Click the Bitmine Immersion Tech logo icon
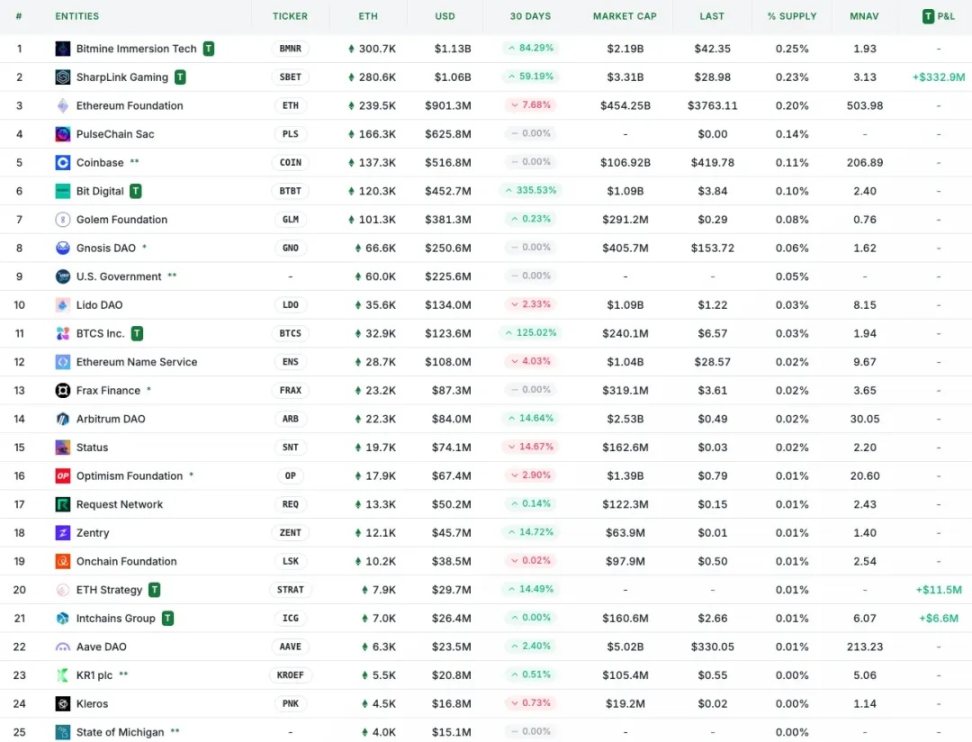 click(63, 48)
